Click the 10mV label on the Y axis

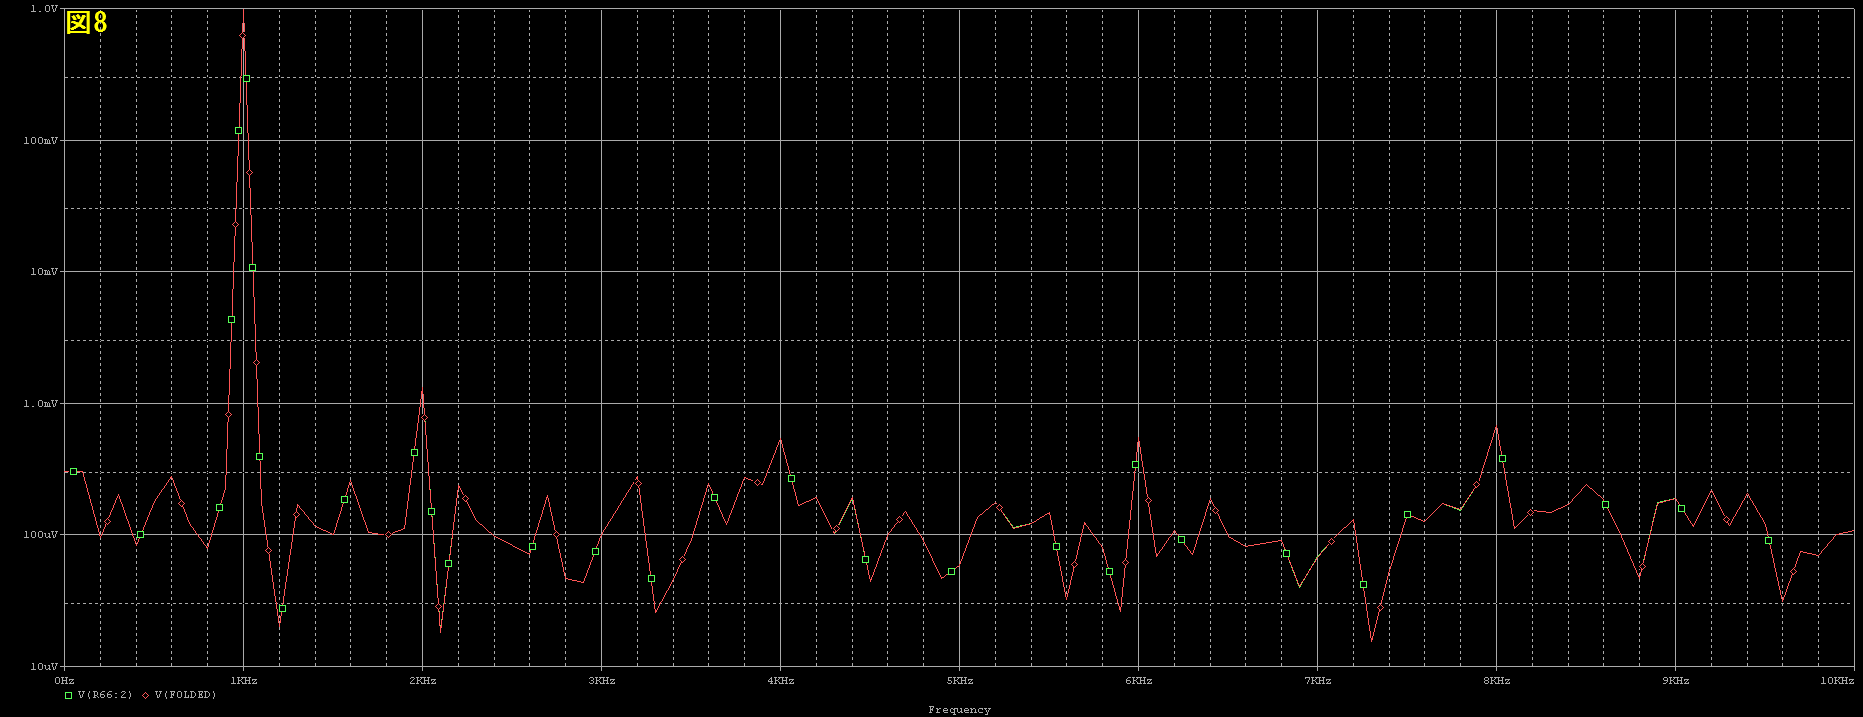44,272
